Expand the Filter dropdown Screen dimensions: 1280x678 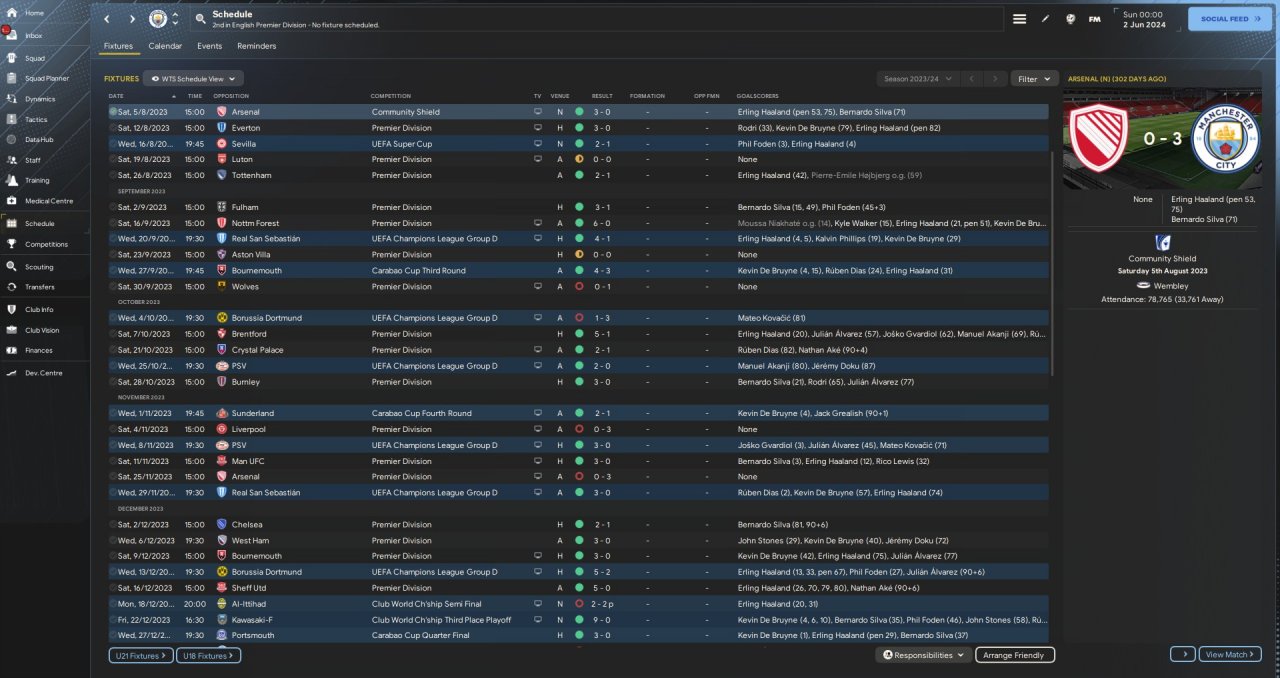coord(1034,78)
